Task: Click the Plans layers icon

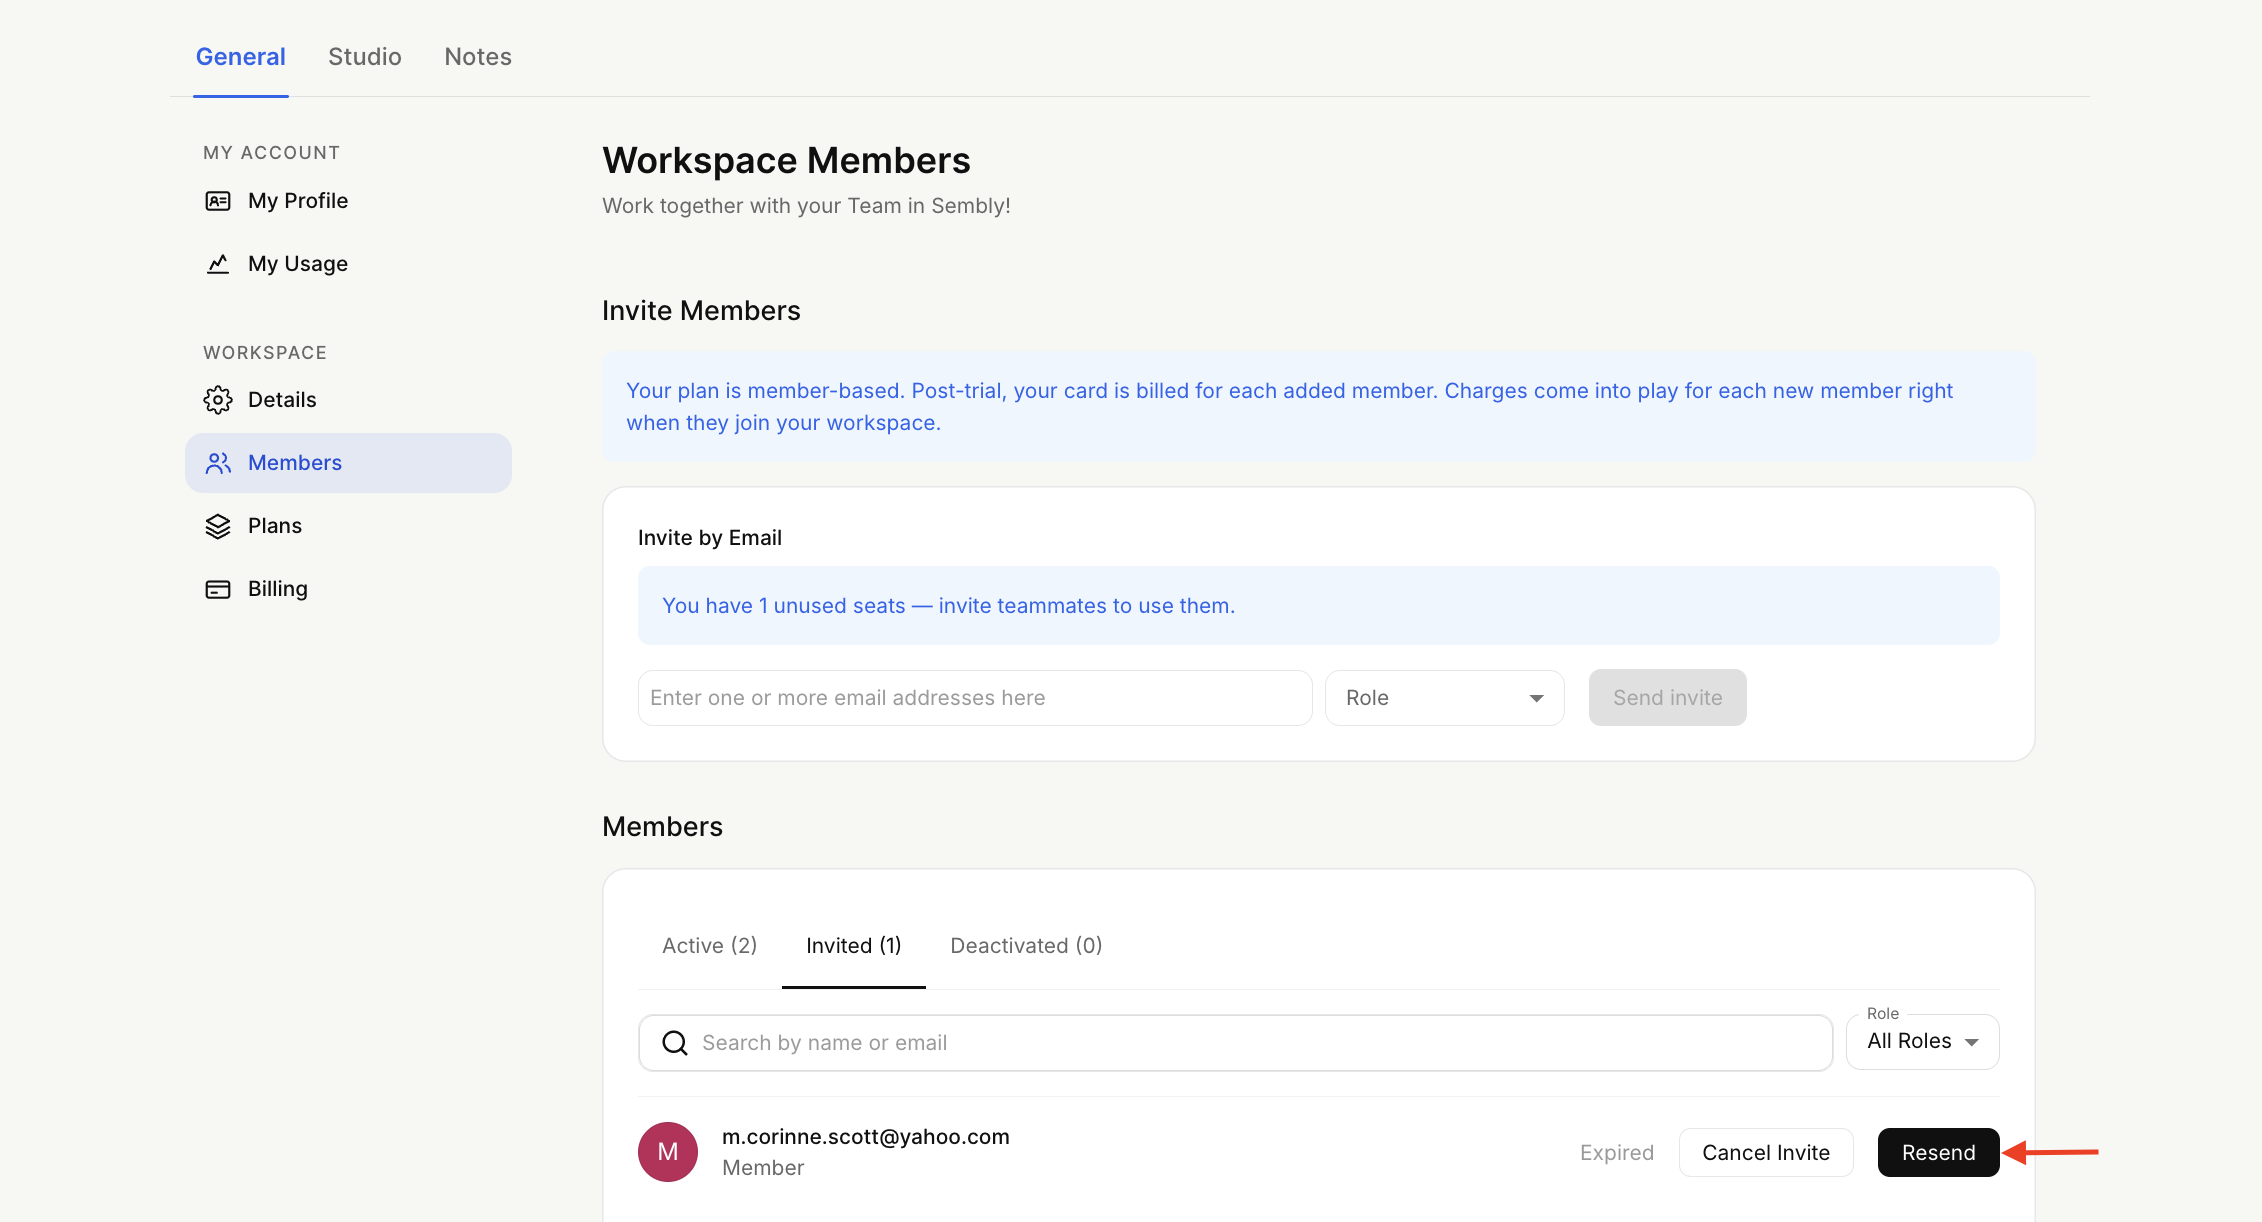Action: (x=218, y=526)
